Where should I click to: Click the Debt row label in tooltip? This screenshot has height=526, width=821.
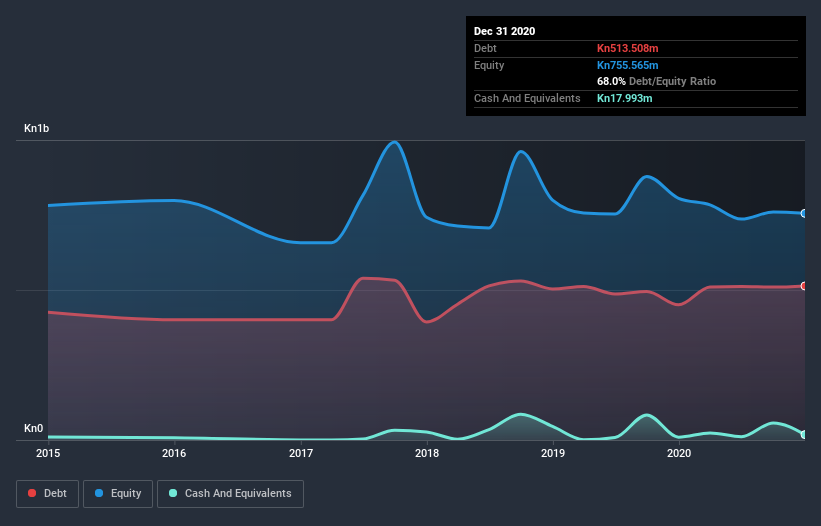(485, 48)
